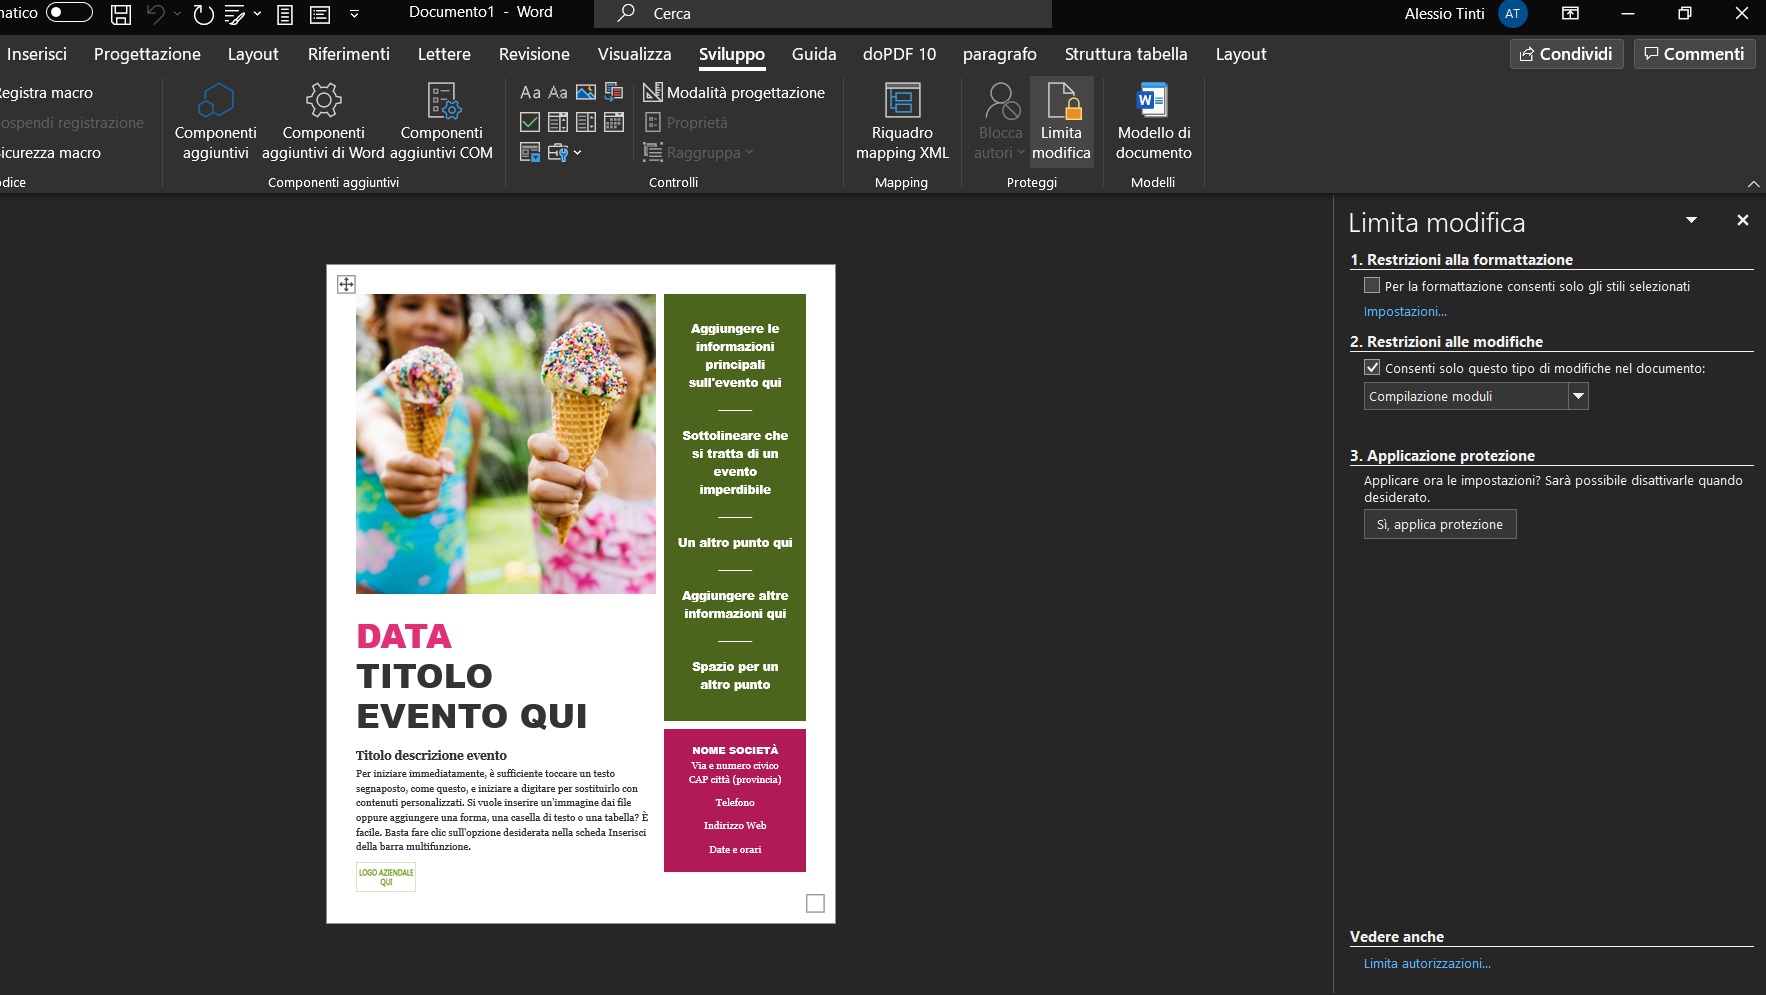Viewport: 1766px width, 995px height.
Task: Expand the legacy tools dropdown arrow
Action: pos(577,153)
